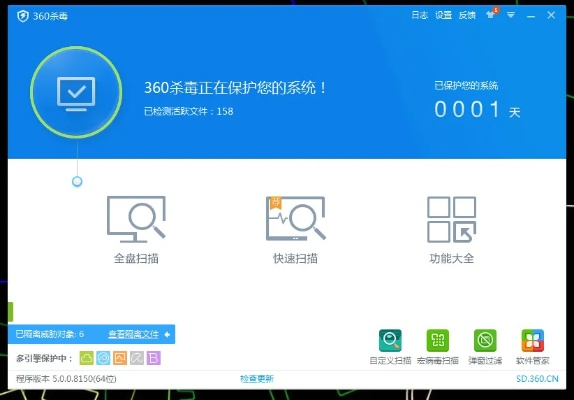Click the 360杀毒 shield logo icon
Image resolution: width=574 pixels, height=400 pixels.
[23, 16]
